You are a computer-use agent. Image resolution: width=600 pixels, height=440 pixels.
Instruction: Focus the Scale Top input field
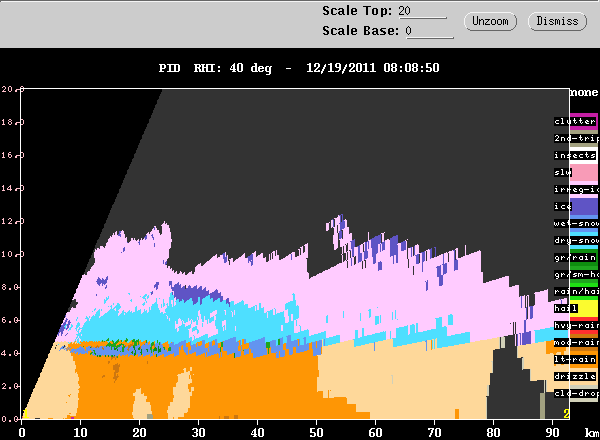422,11
